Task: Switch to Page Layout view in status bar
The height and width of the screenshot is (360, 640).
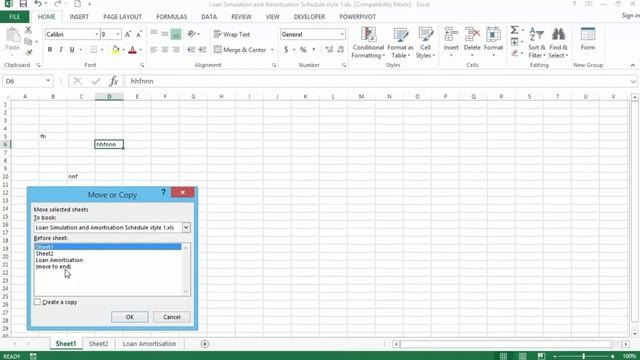Action: (522, 356)
